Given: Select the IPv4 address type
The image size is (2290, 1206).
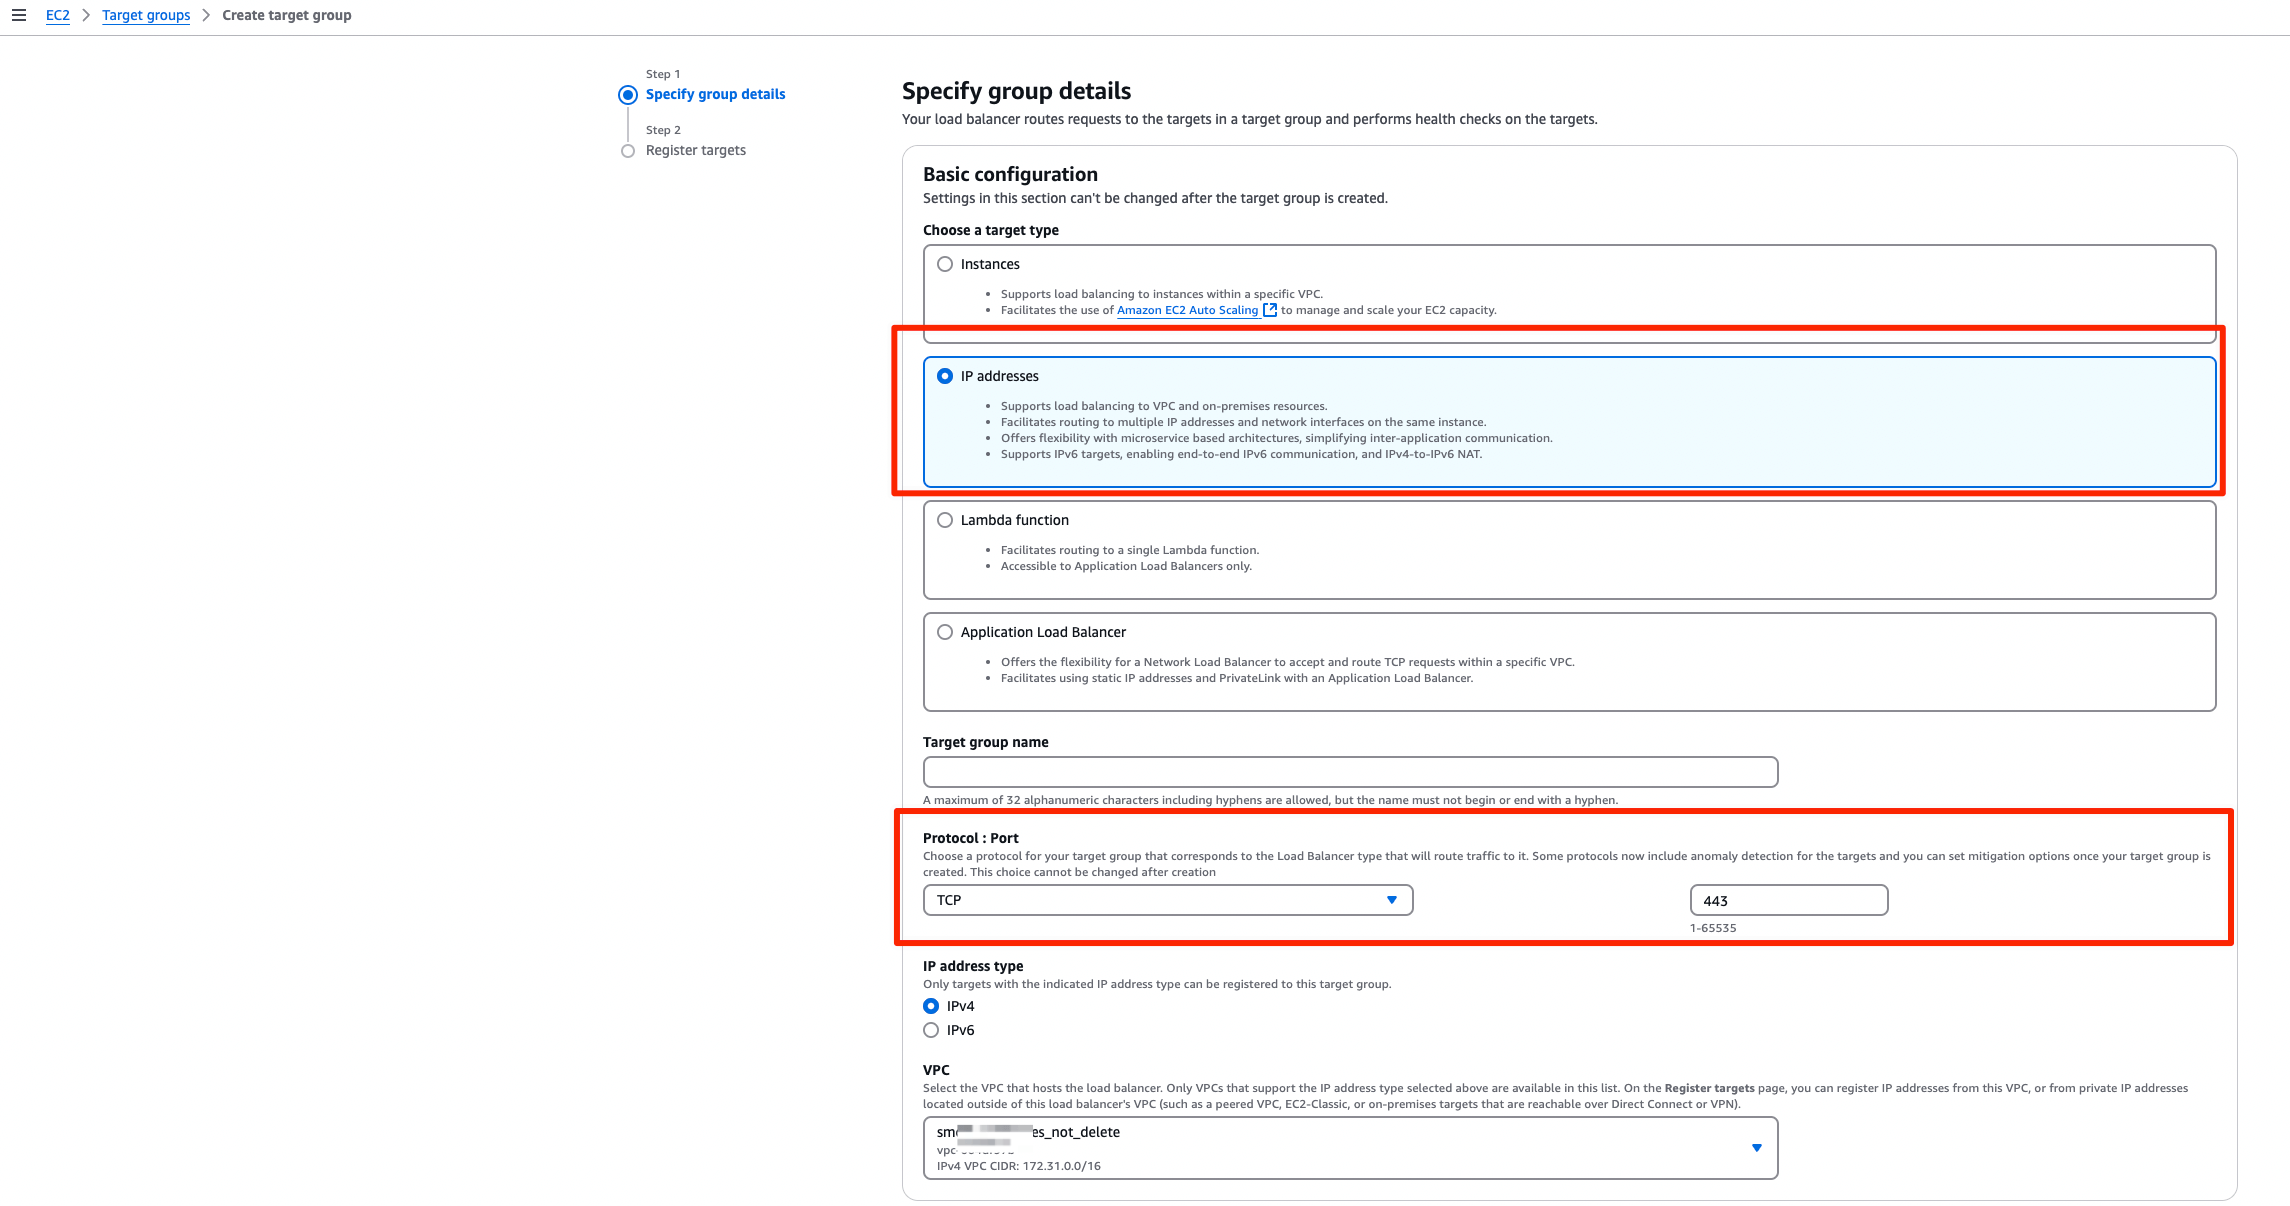Looking at the screenshot, I should [931, 1006].
